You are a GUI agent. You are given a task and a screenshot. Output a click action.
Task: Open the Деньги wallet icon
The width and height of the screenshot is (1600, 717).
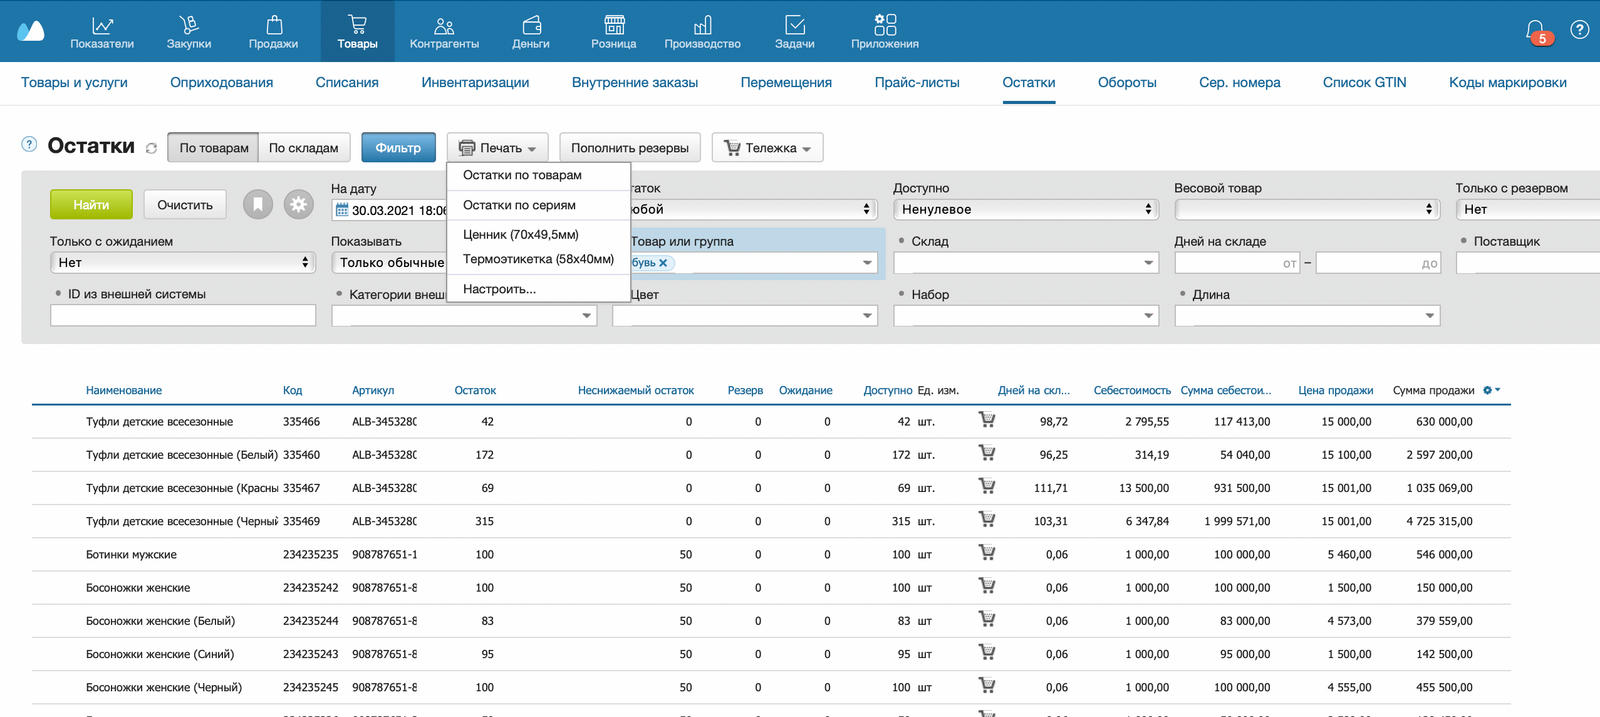[531, 25]
